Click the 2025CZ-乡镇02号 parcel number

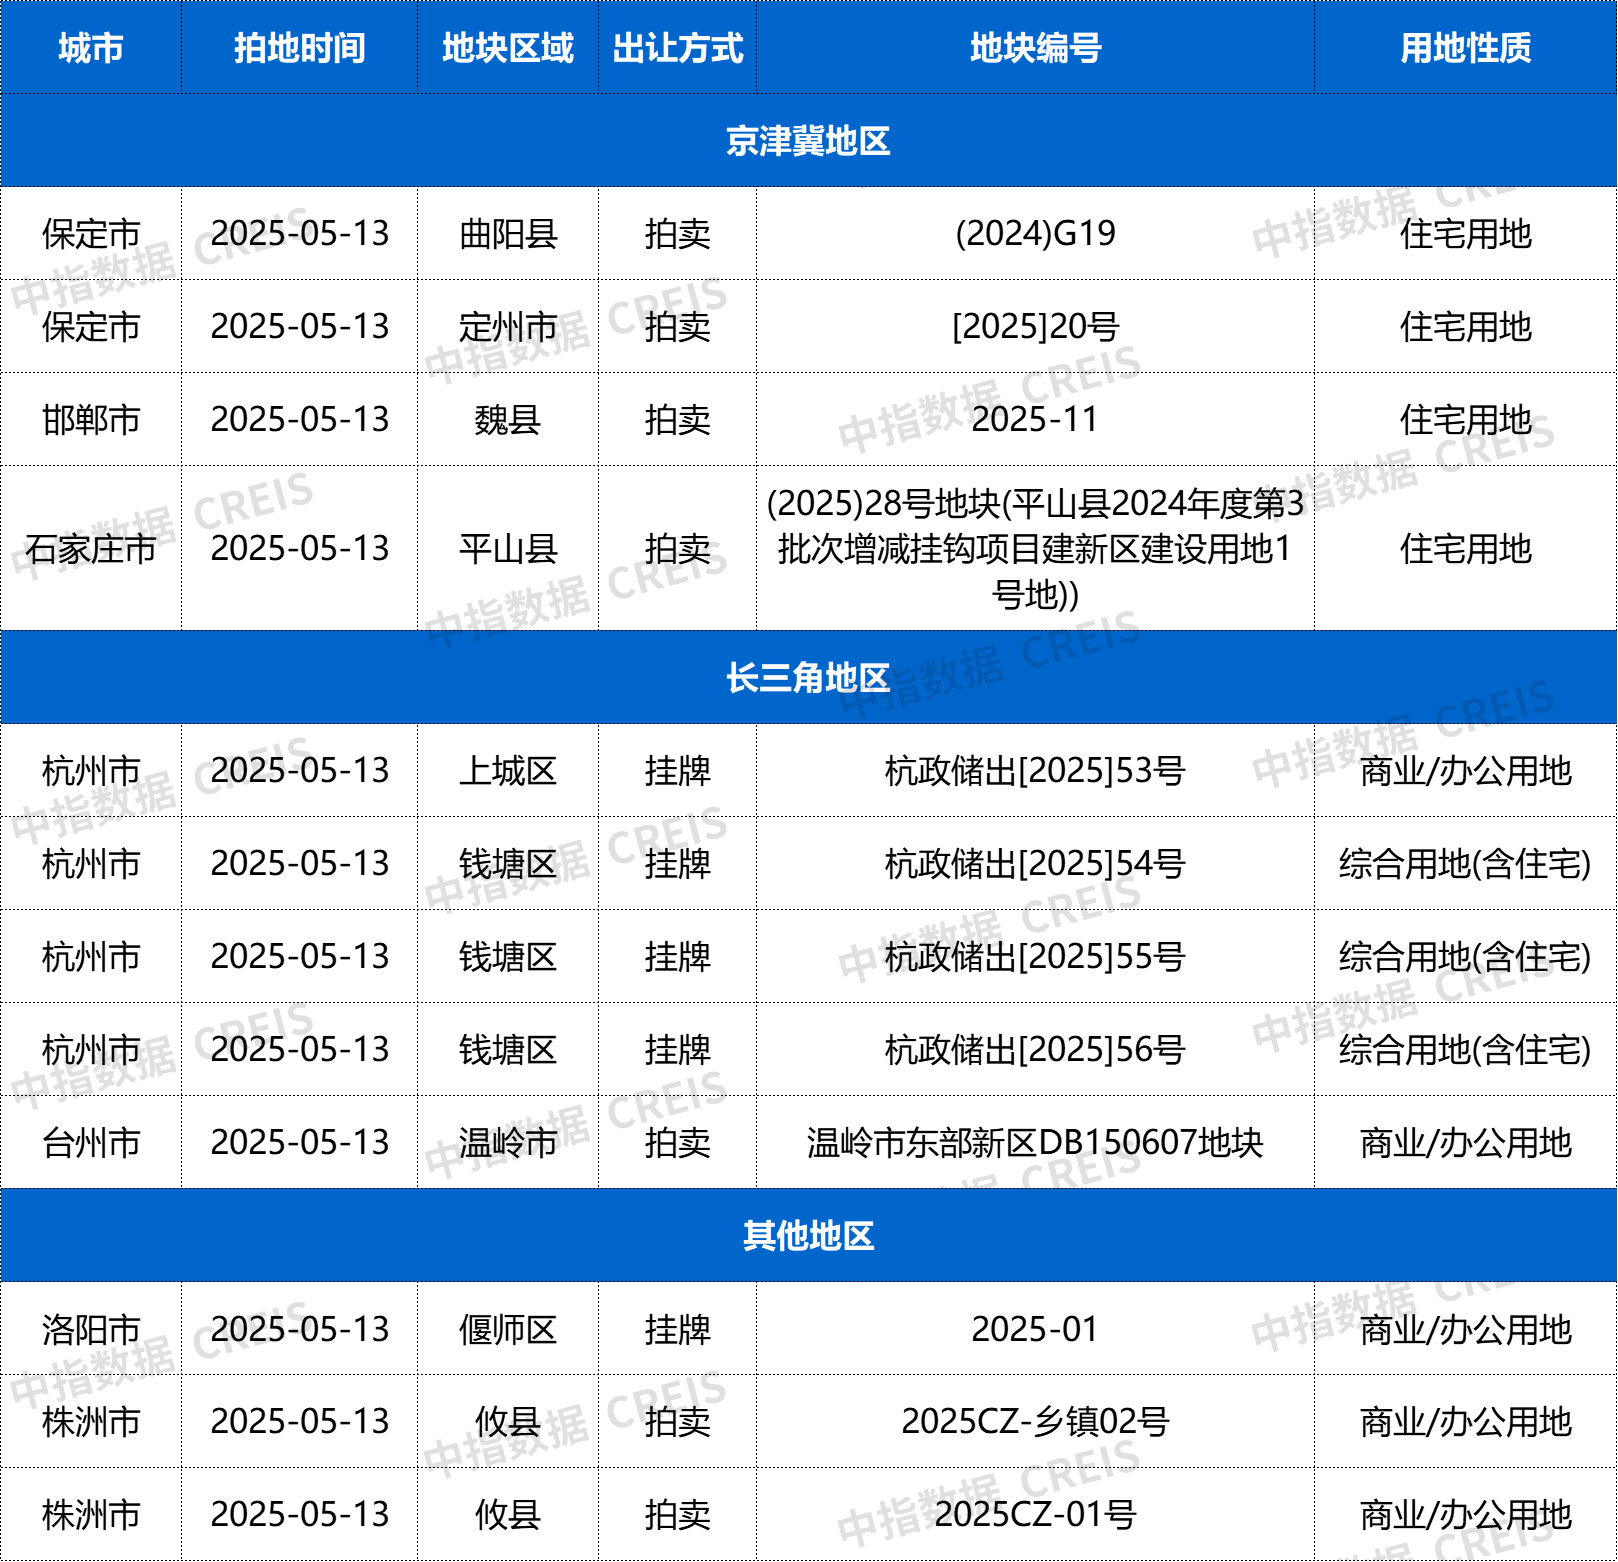(x=1036, y=1422)
